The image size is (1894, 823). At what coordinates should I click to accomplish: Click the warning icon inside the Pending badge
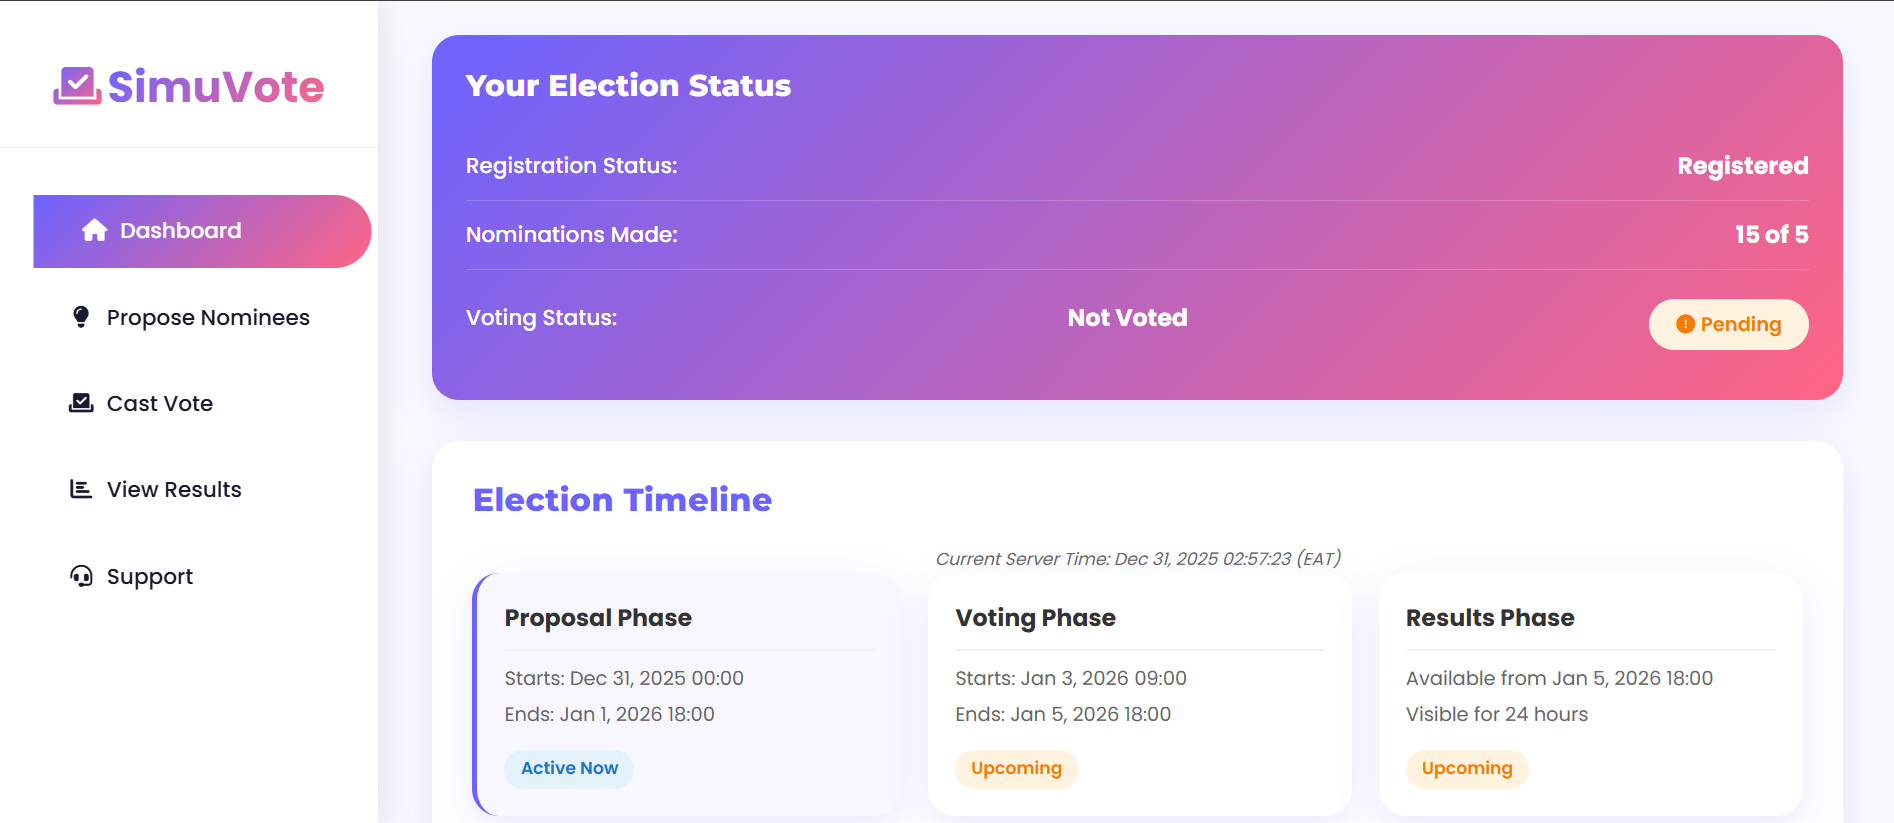(1685, 324)
